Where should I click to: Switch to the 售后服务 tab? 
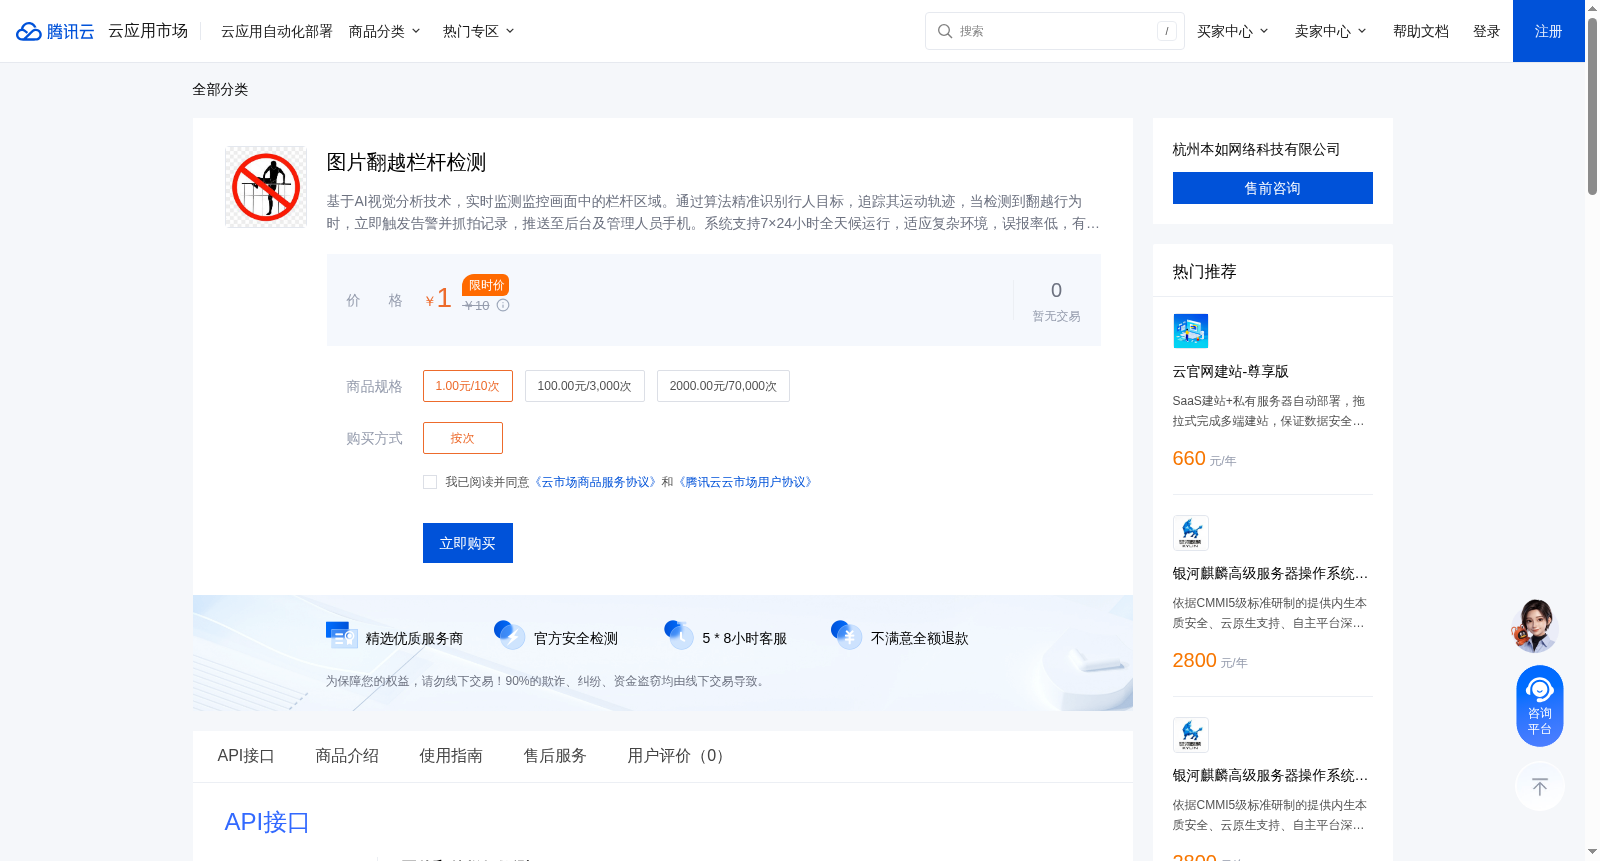(x=555, y=756)
